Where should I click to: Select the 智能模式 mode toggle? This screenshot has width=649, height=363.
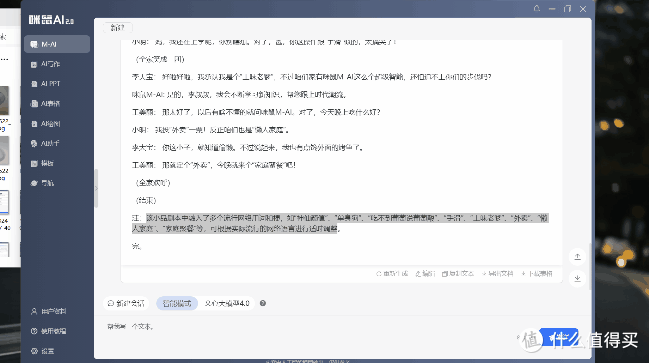point(177,303)
